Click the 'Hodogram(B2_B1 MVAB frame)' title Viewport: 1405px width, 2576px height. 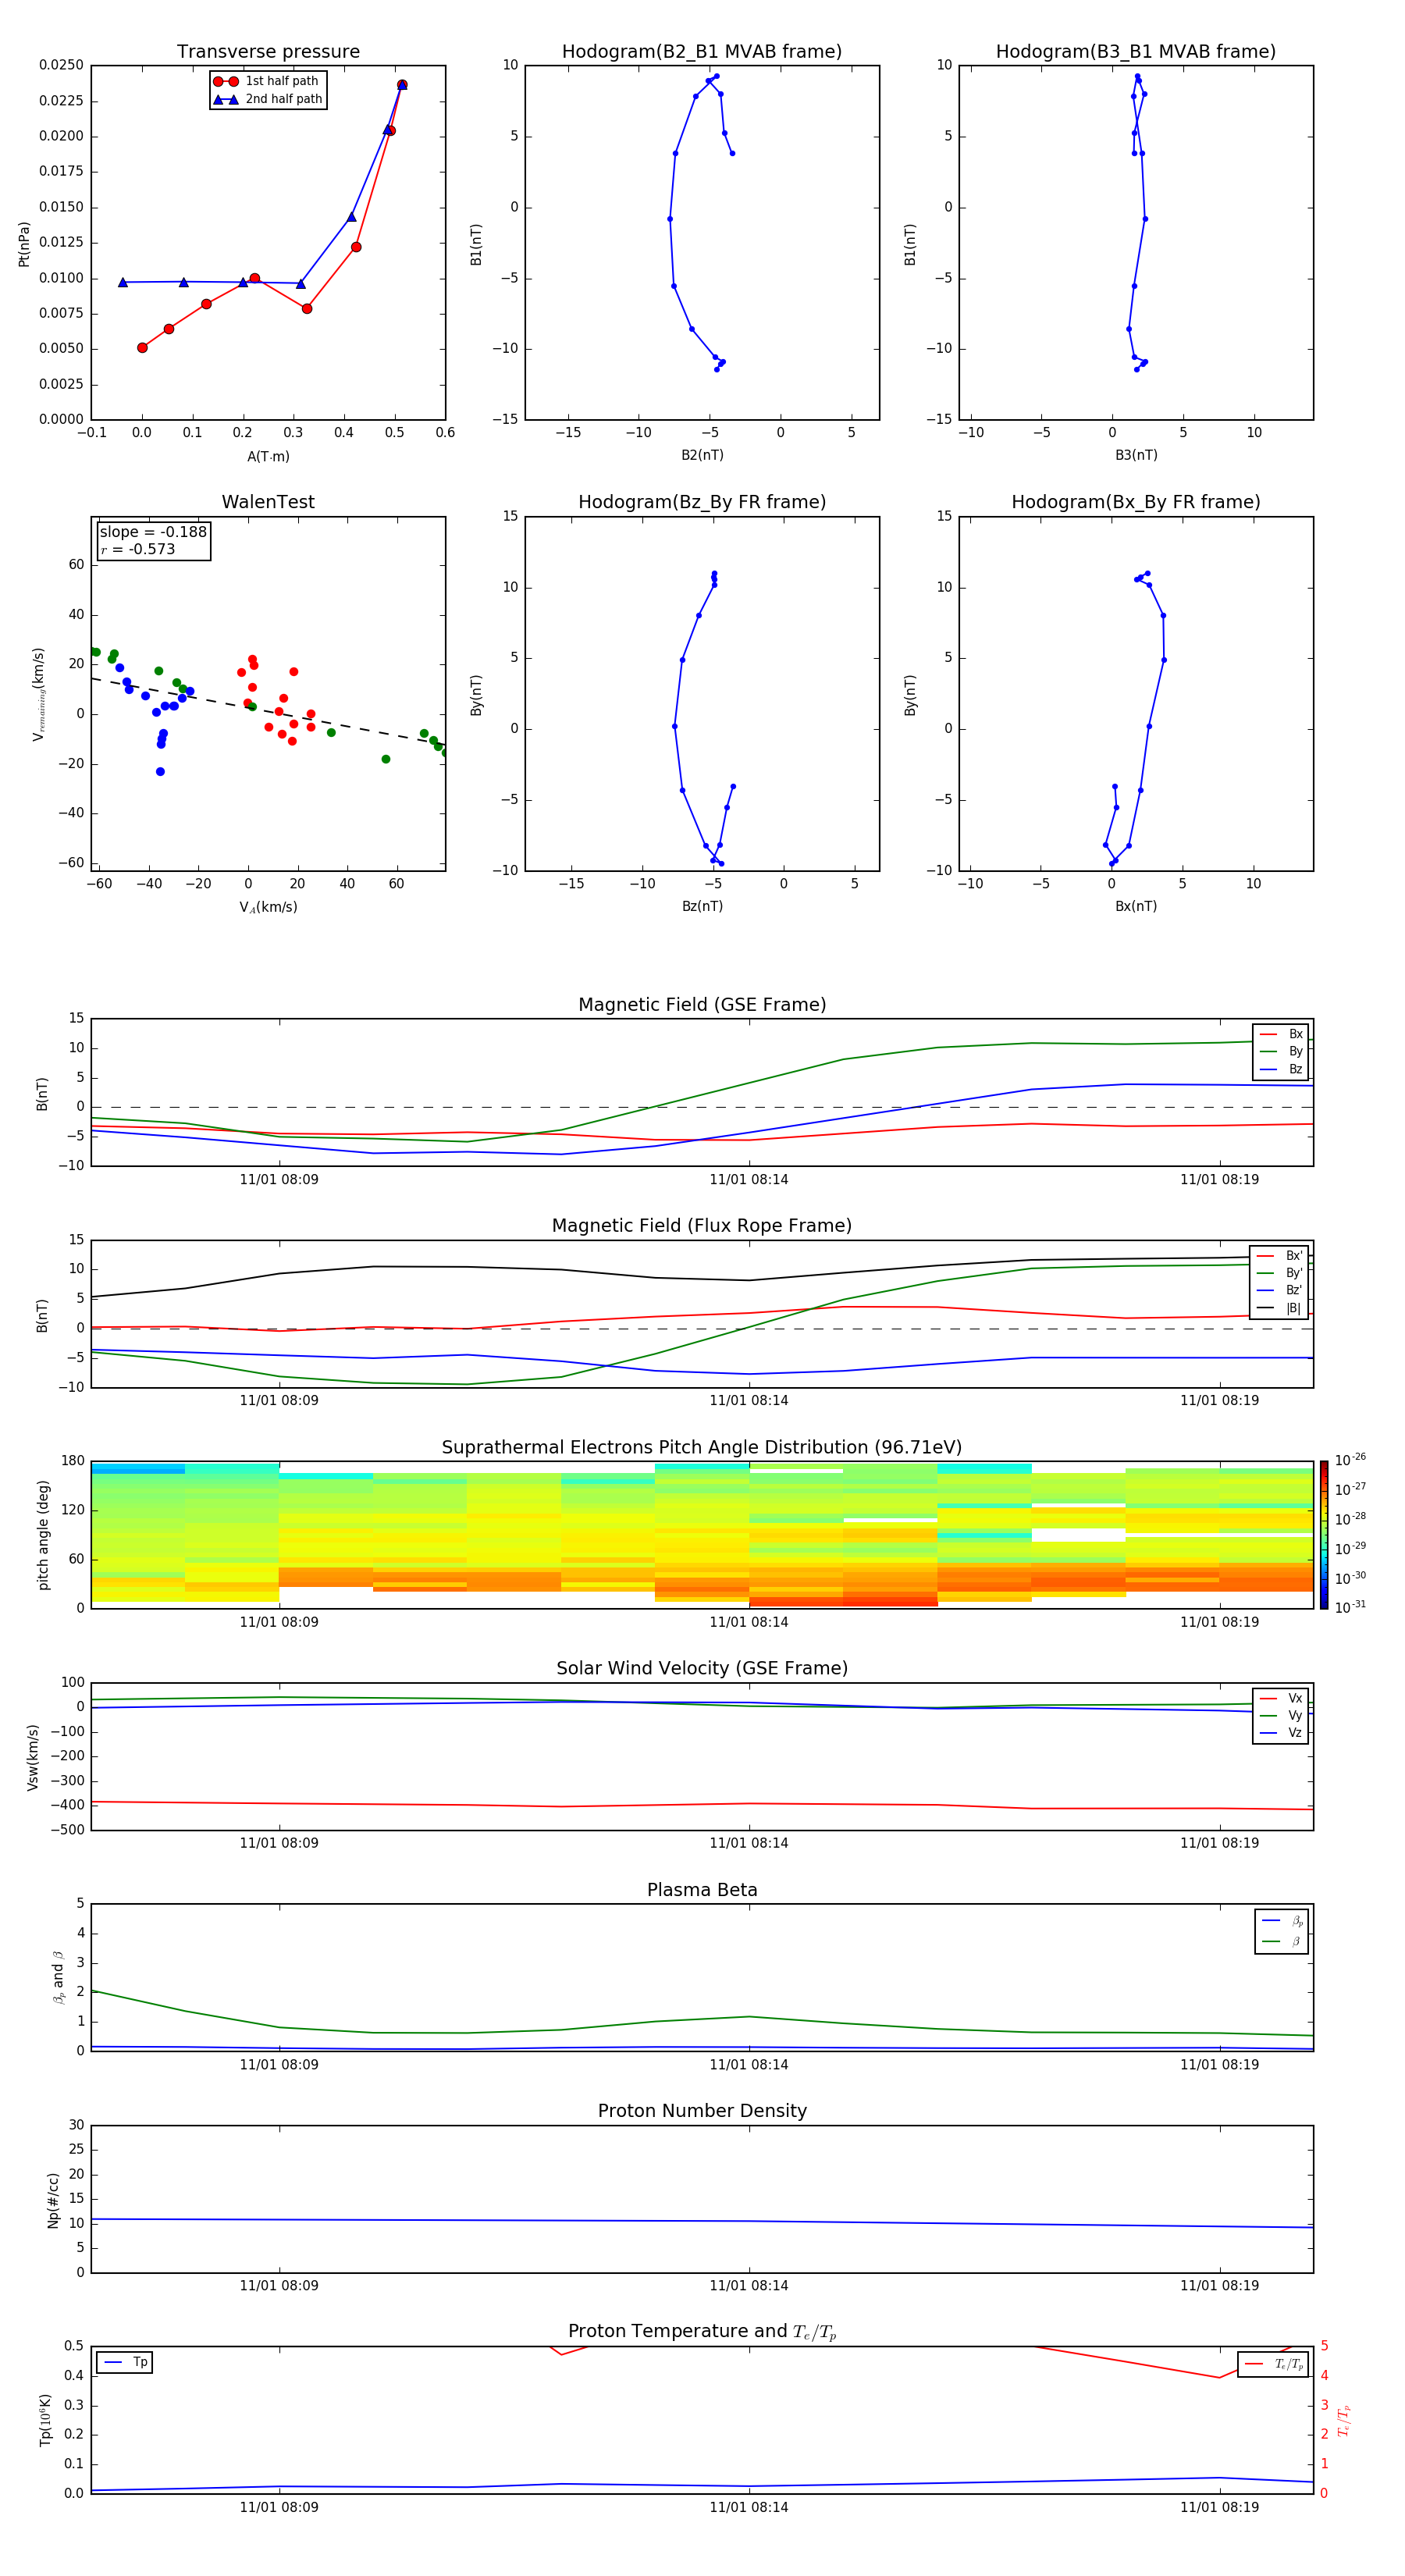(x=702, y=52)
